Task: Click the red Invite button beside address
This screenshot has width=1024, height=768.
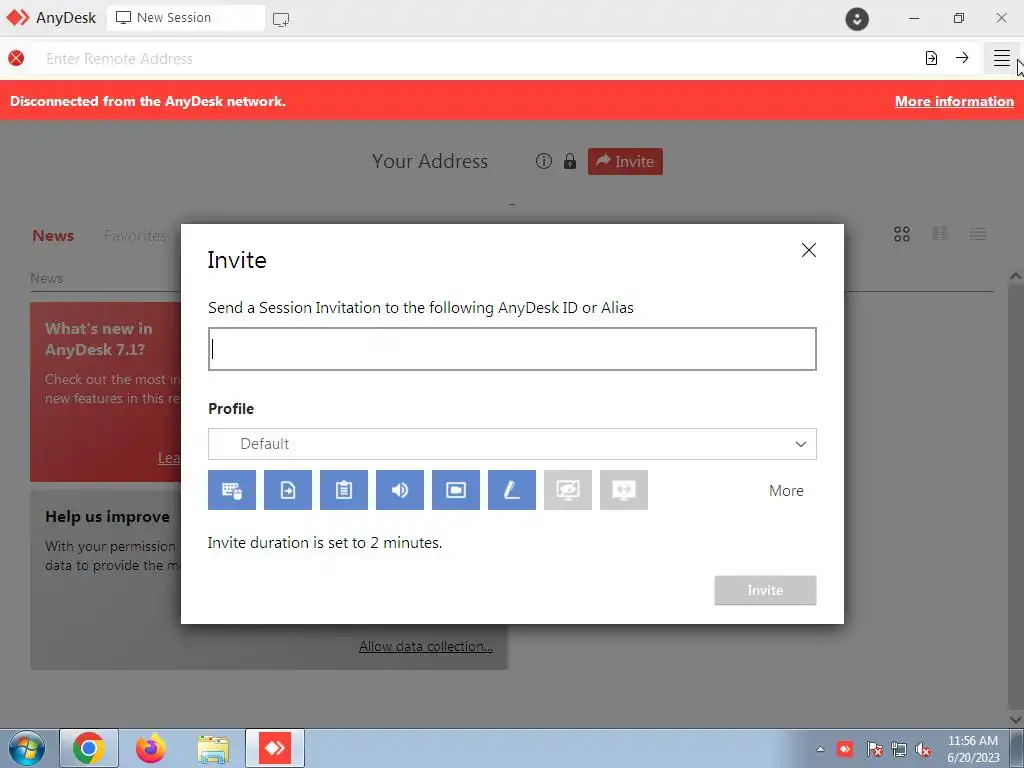Action: point(625,161)
